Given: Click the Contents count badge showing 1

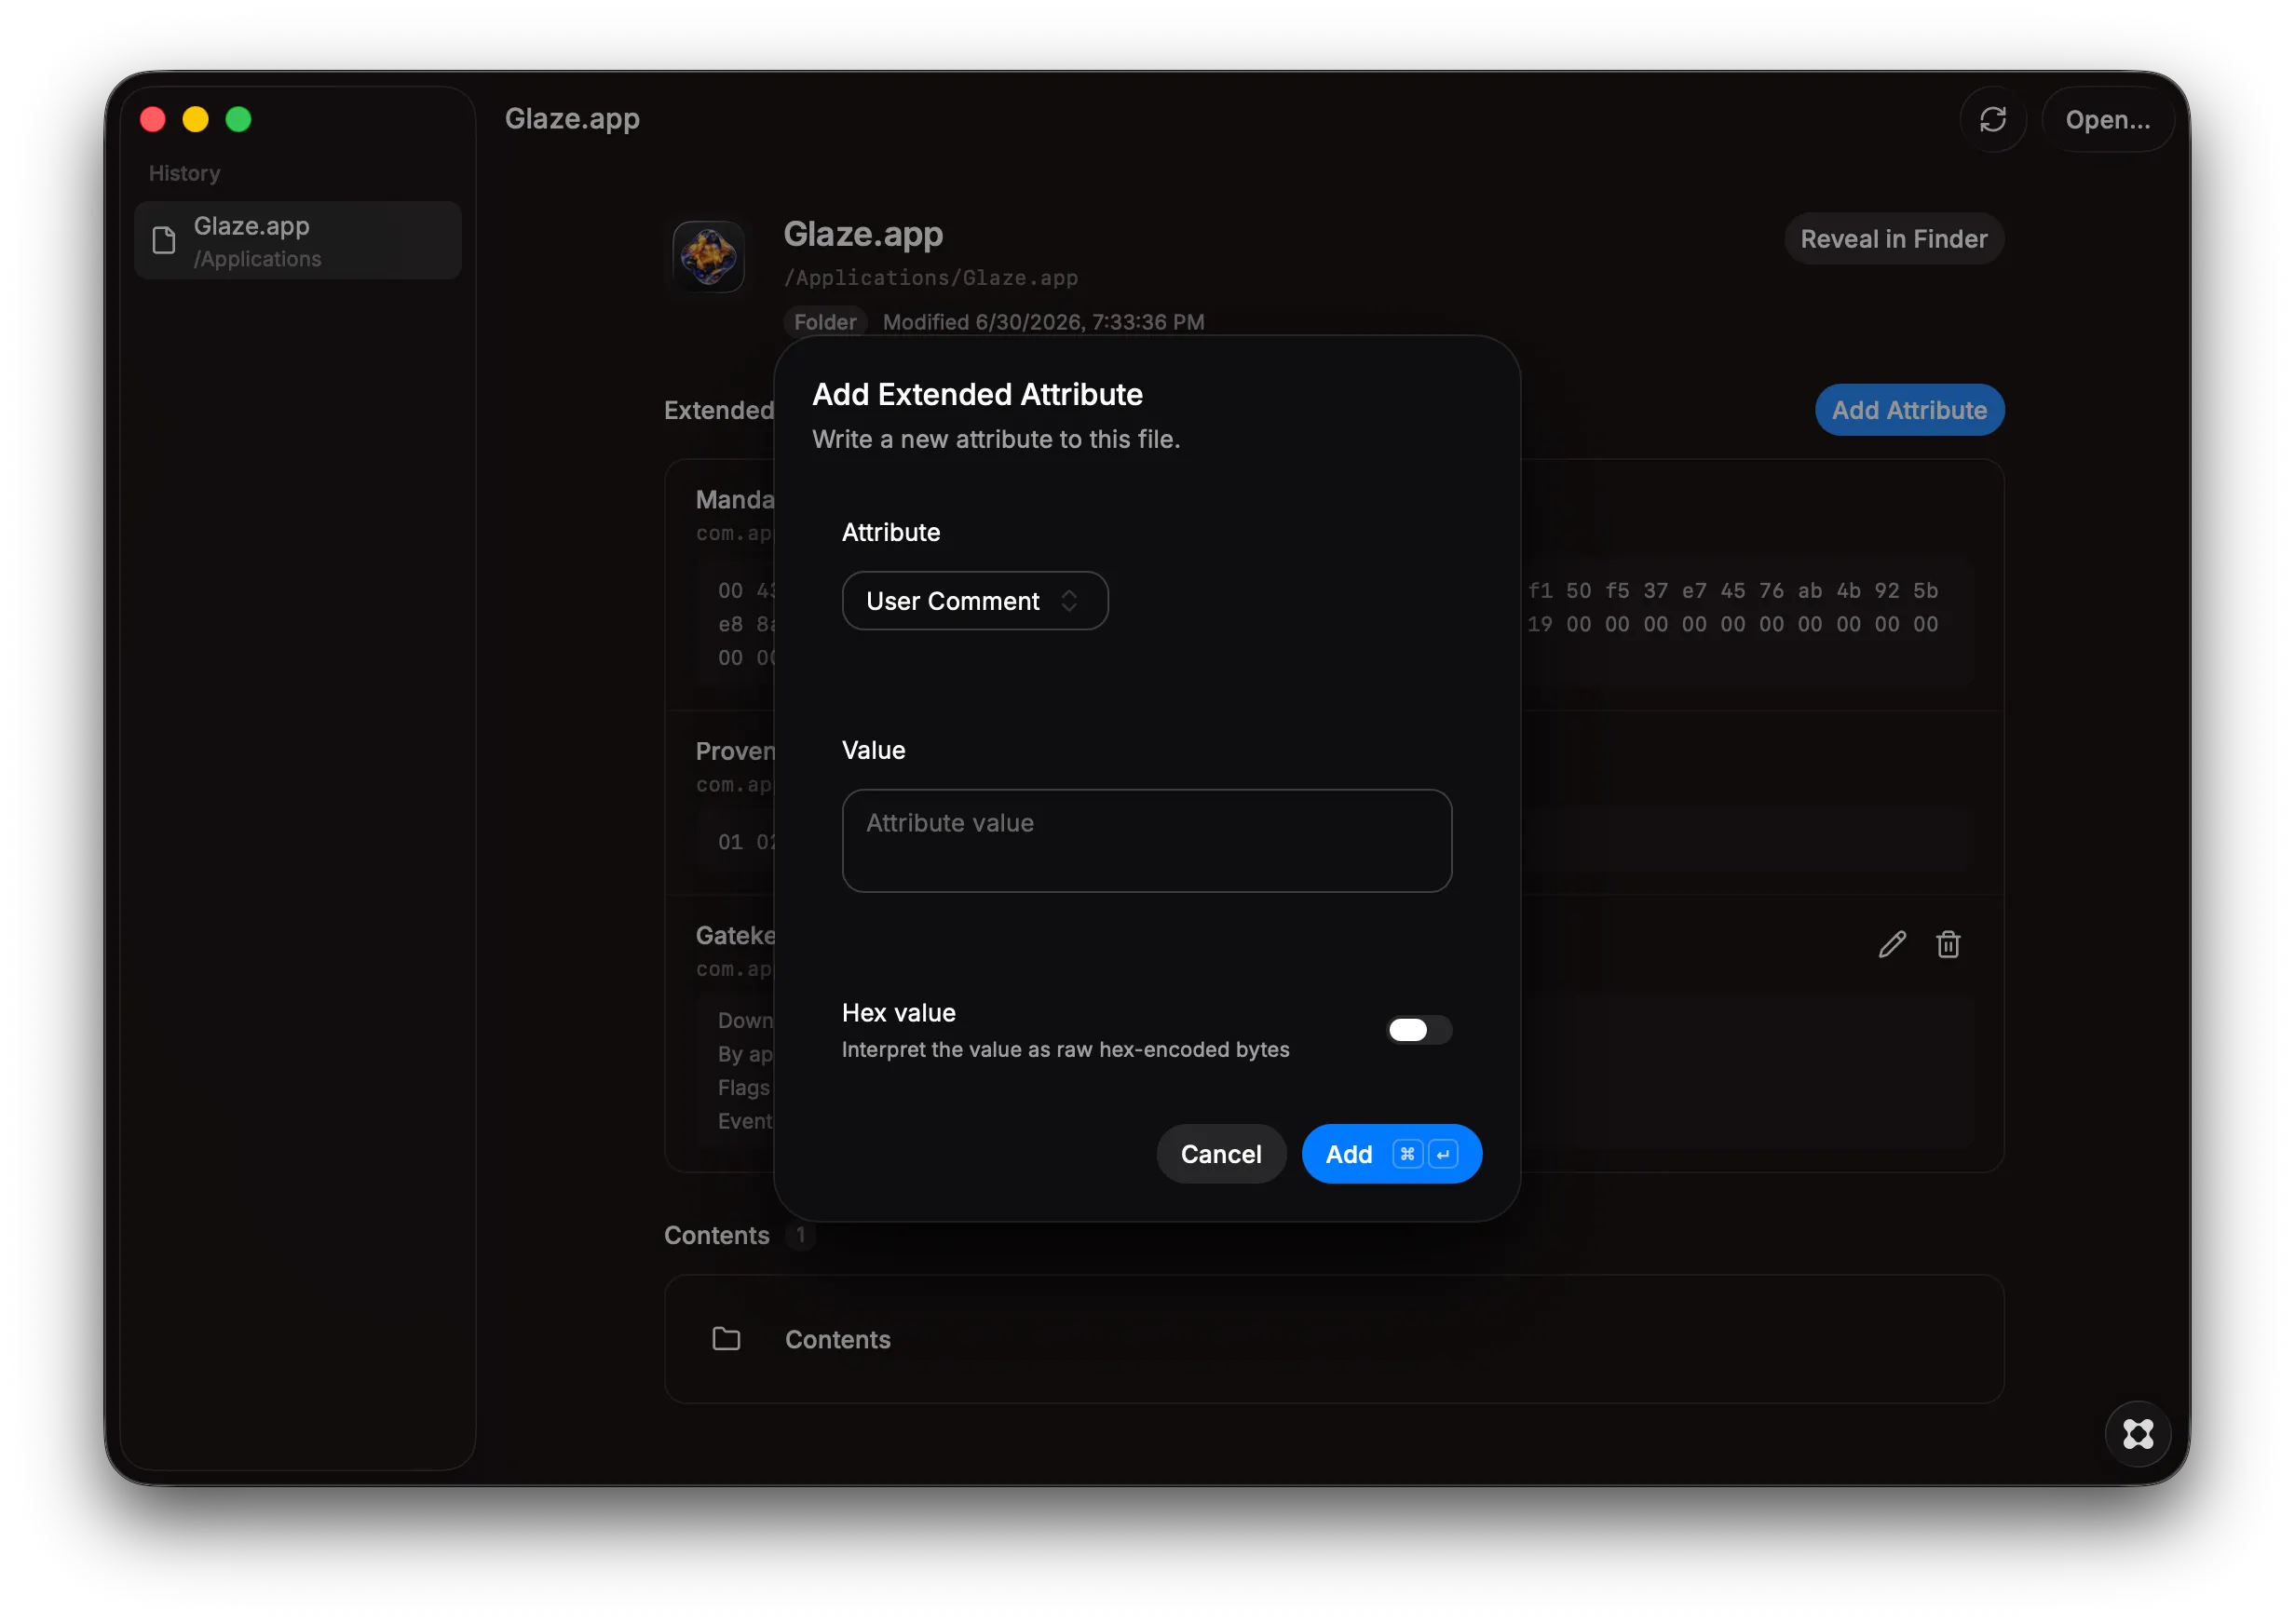Looking at the screenshot, I should 800,1235.
